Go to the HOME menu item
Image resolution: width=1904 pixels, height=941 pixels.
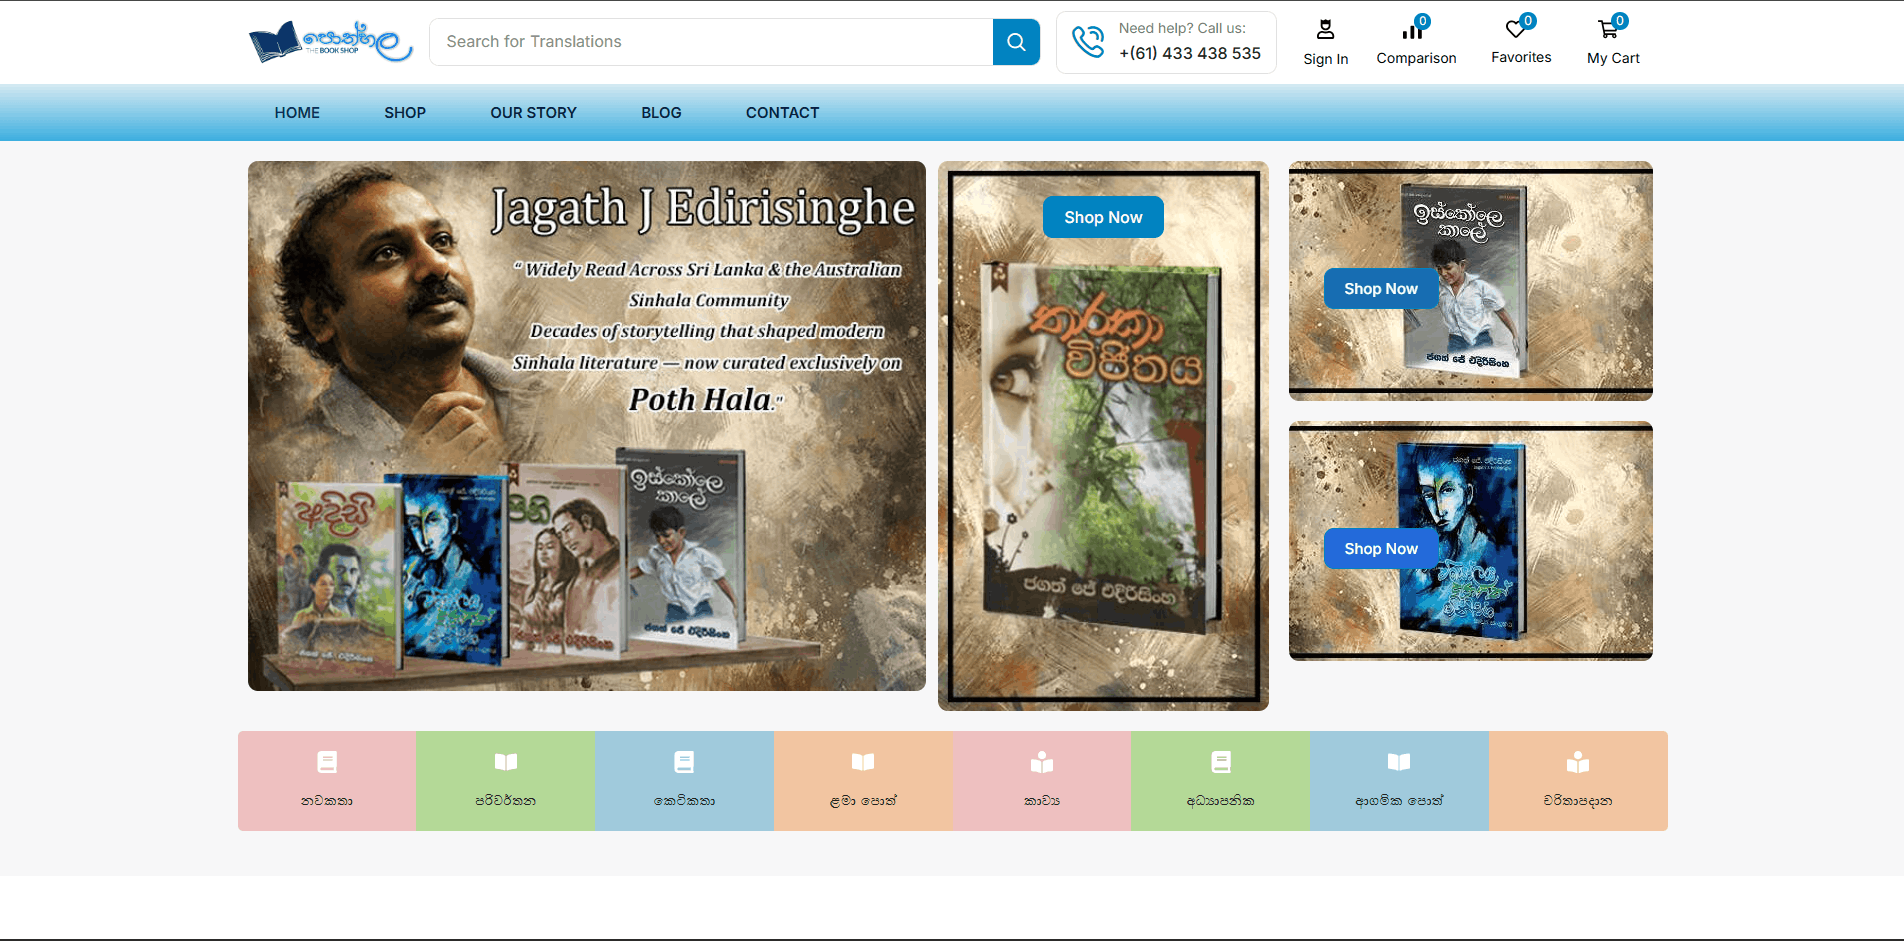pos(297,113)
